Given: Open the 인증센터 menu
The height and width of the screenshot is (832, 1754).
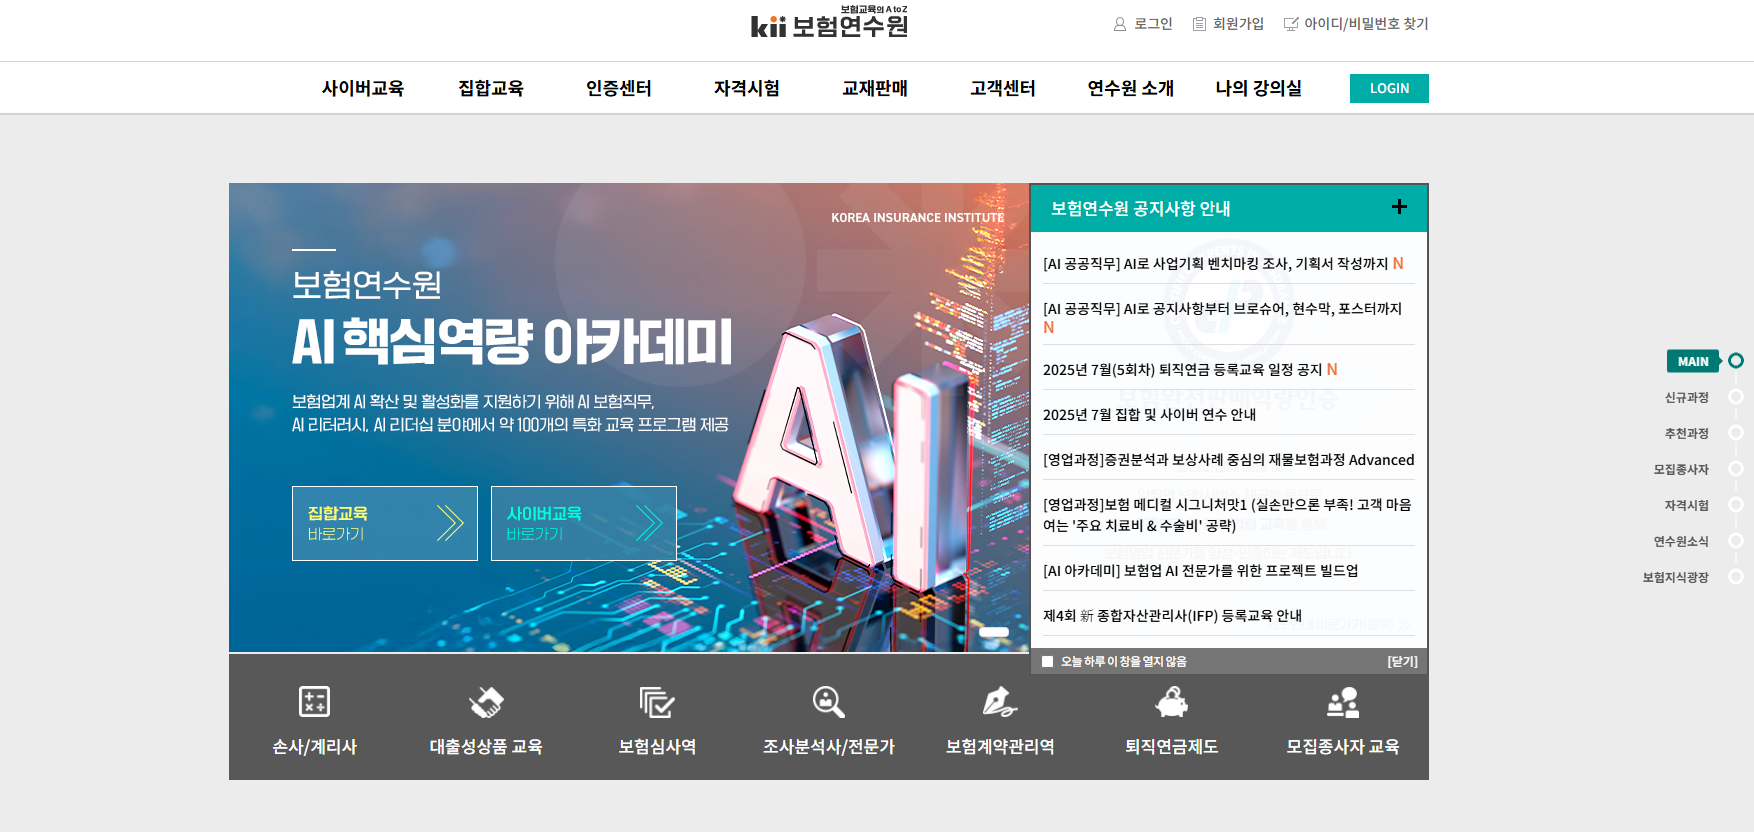Looking at the screenshot, I should [x=619, y=88].
